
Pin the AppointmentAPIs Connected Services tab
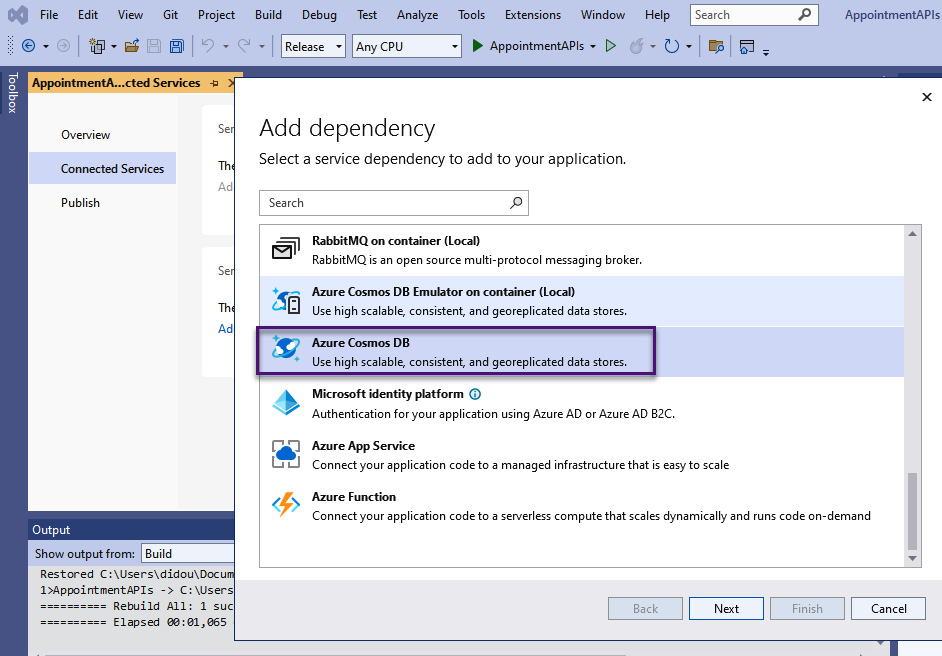click(x=214, y=83)
